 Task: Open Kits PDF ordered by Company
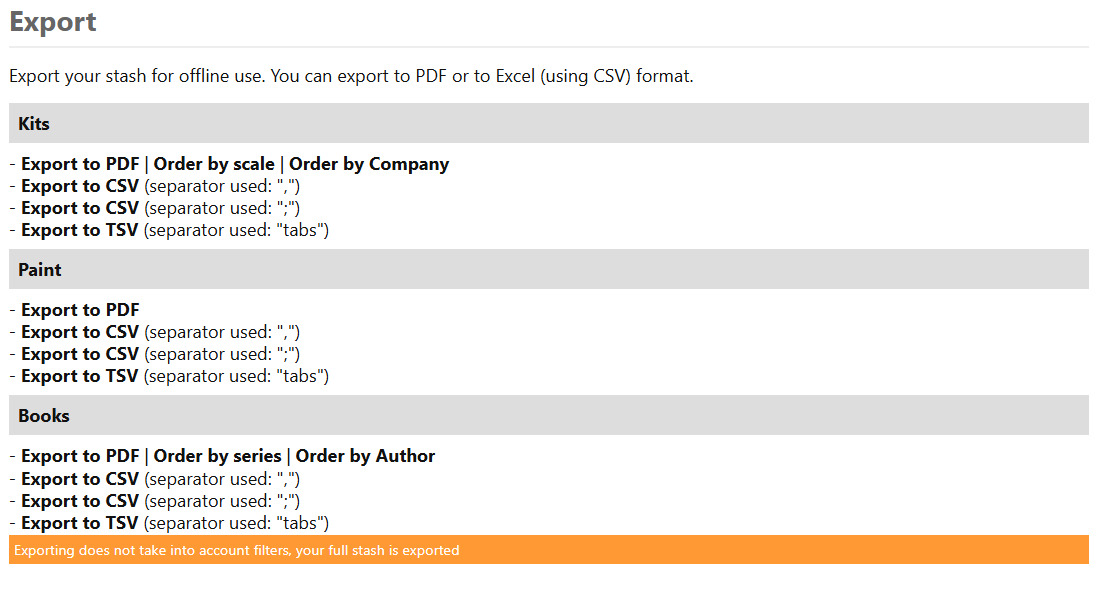tap(369, 164)
